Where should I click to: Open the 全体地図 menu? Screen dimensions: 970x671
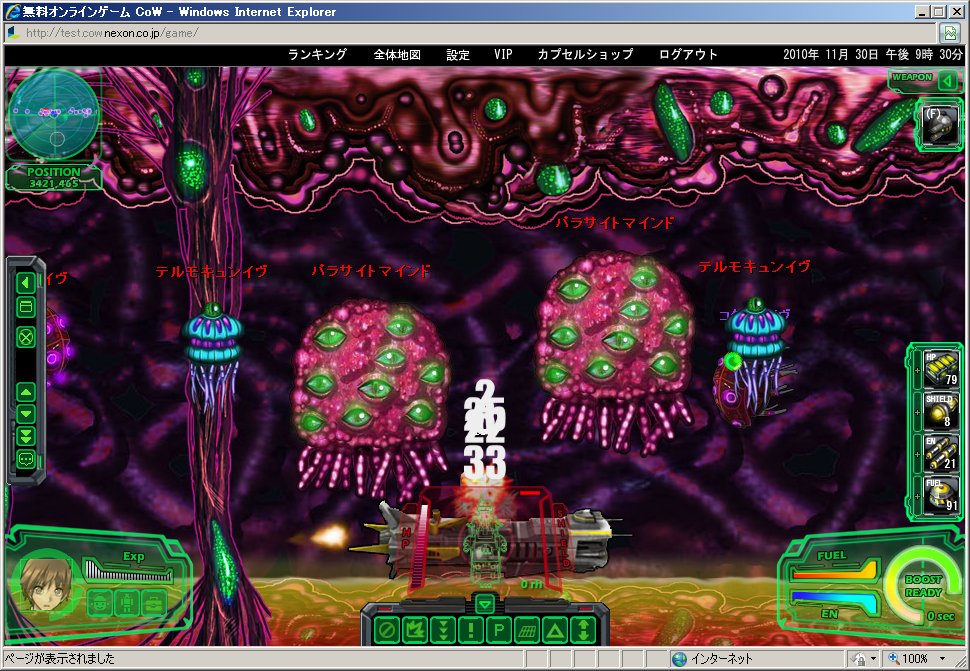397,54
